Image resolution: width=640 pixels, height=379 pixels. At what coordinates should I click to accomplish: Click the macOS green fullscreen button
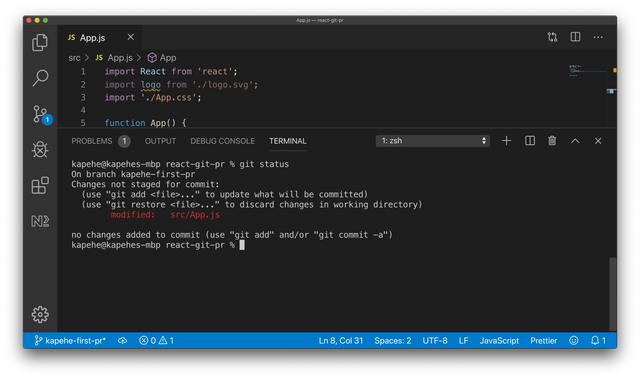point(45,20)
